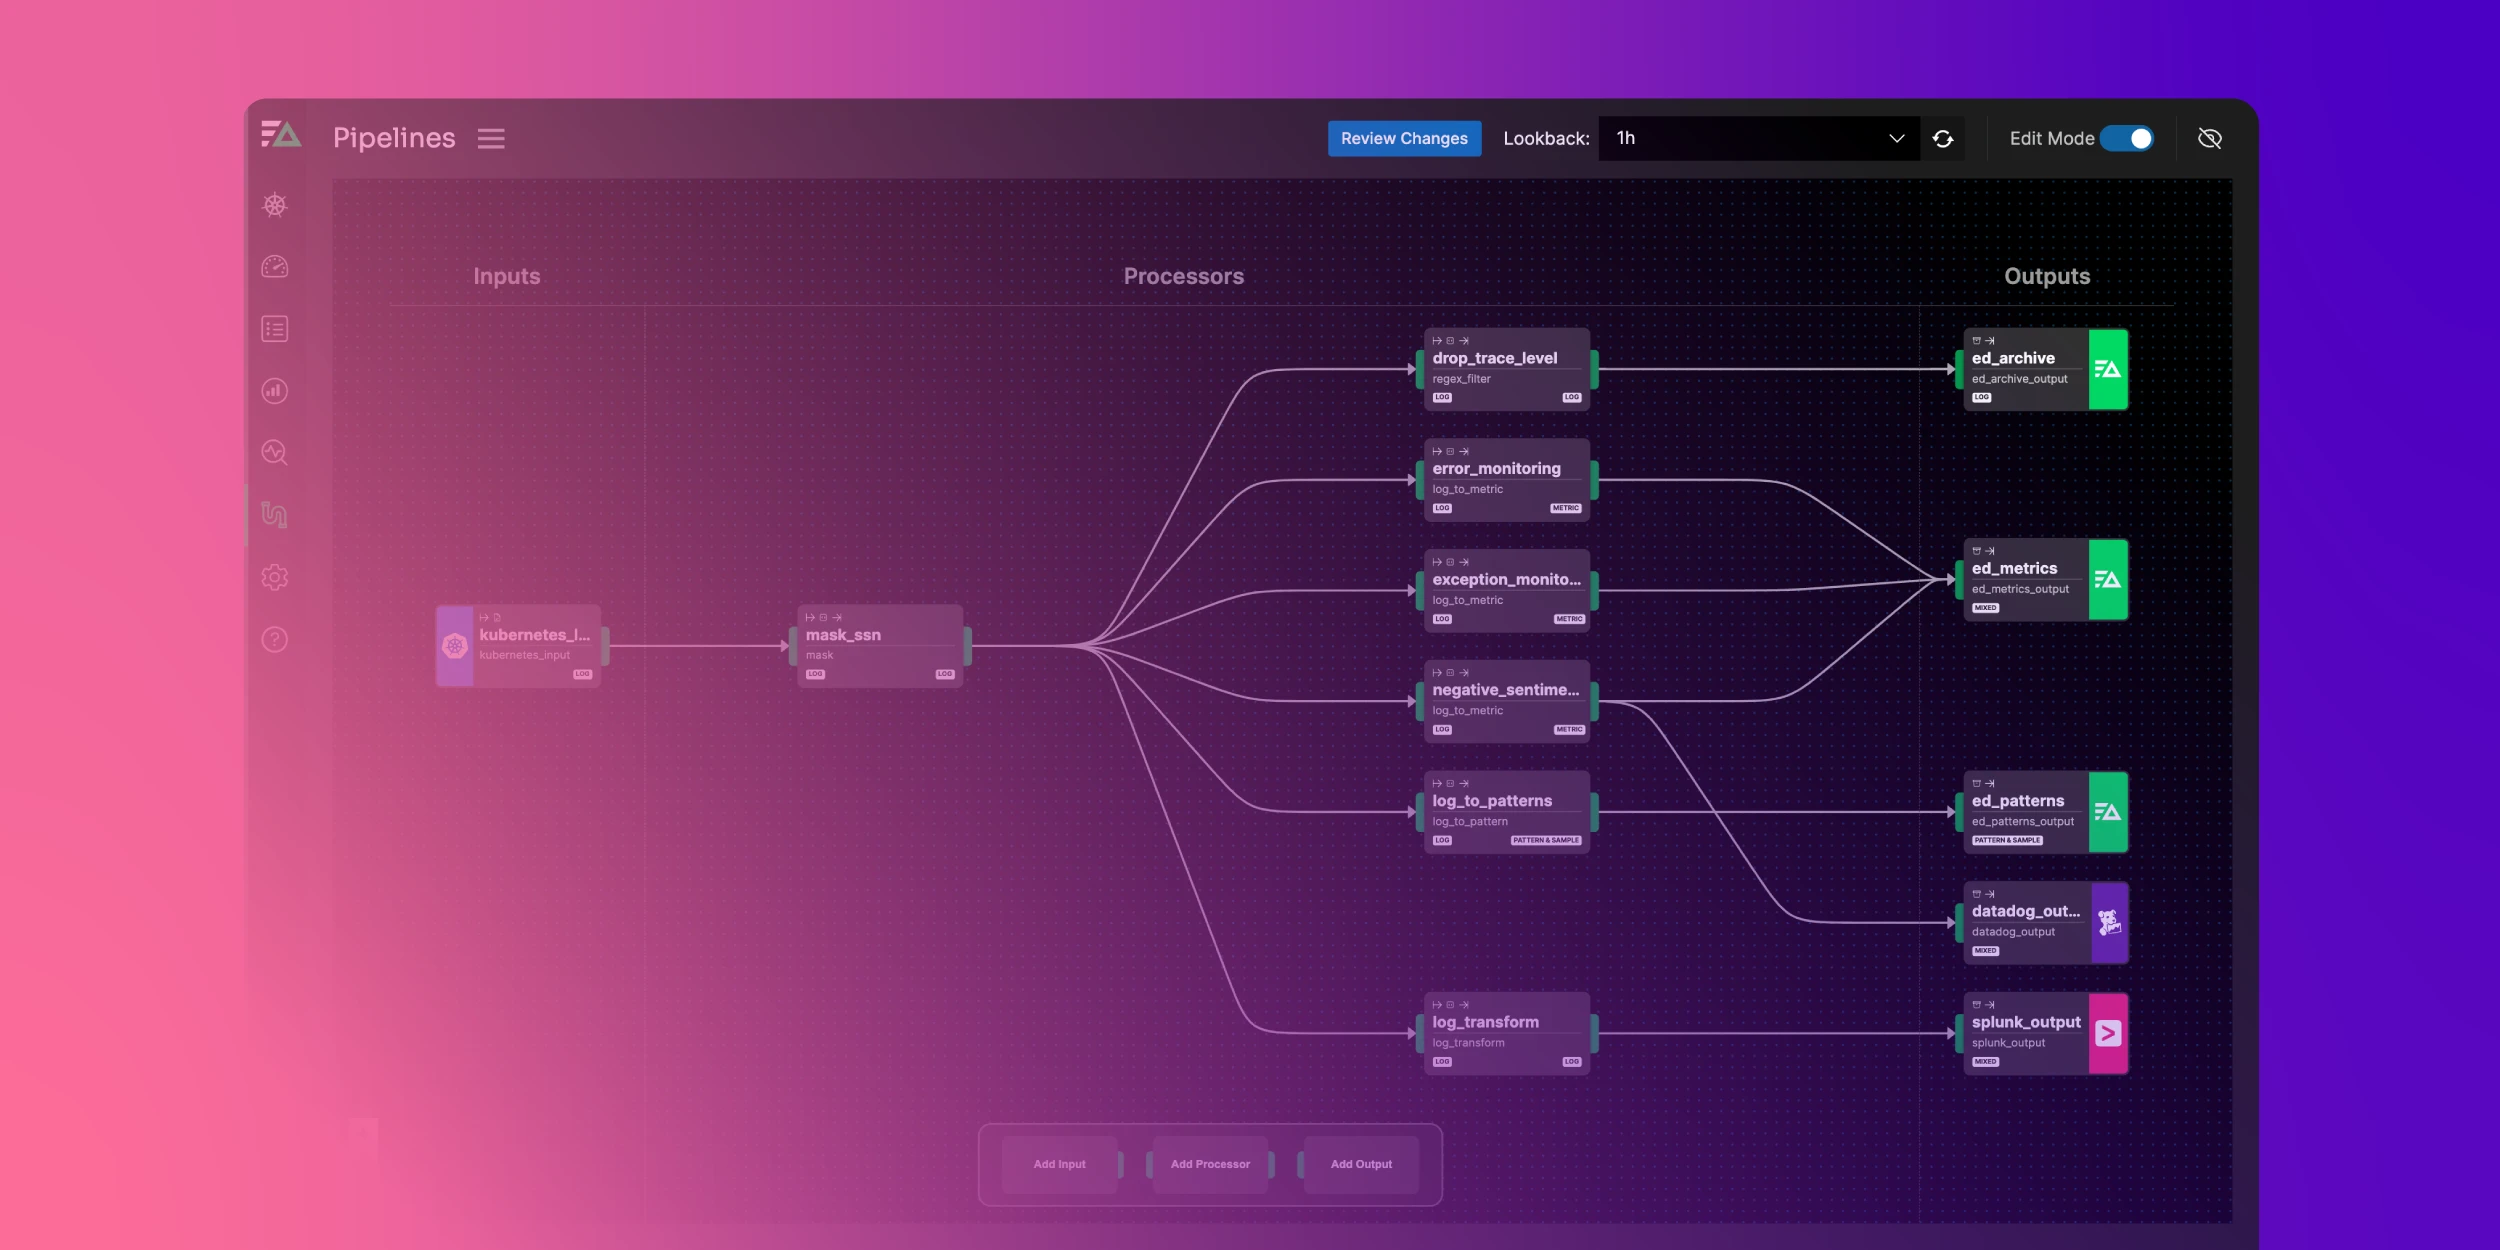Select the dashboards gauge icon in sidebar
This screenshot has height=1250, width=2500.
point(275,266)
